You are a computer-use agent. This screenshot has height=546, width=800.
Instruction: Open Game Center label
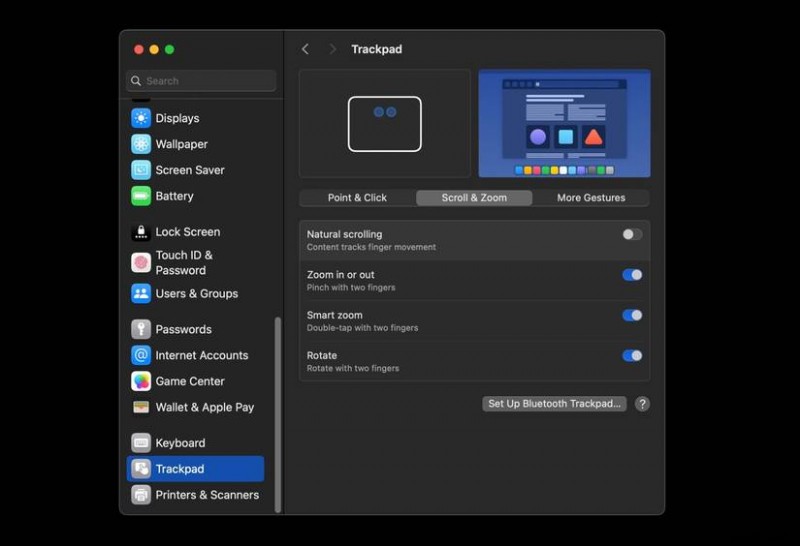click(x=190, y=381)
